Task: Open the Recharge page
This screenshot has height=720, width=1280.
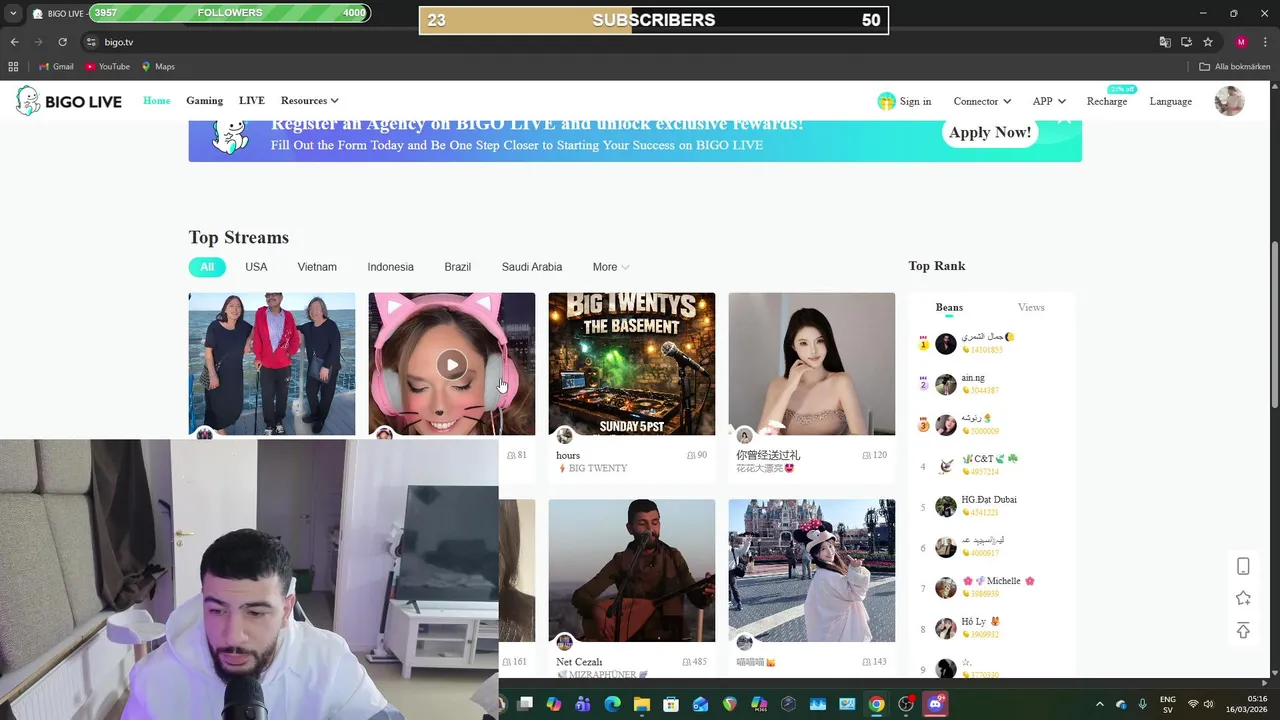Action: pyautogui.click(x=1107, y=101)
